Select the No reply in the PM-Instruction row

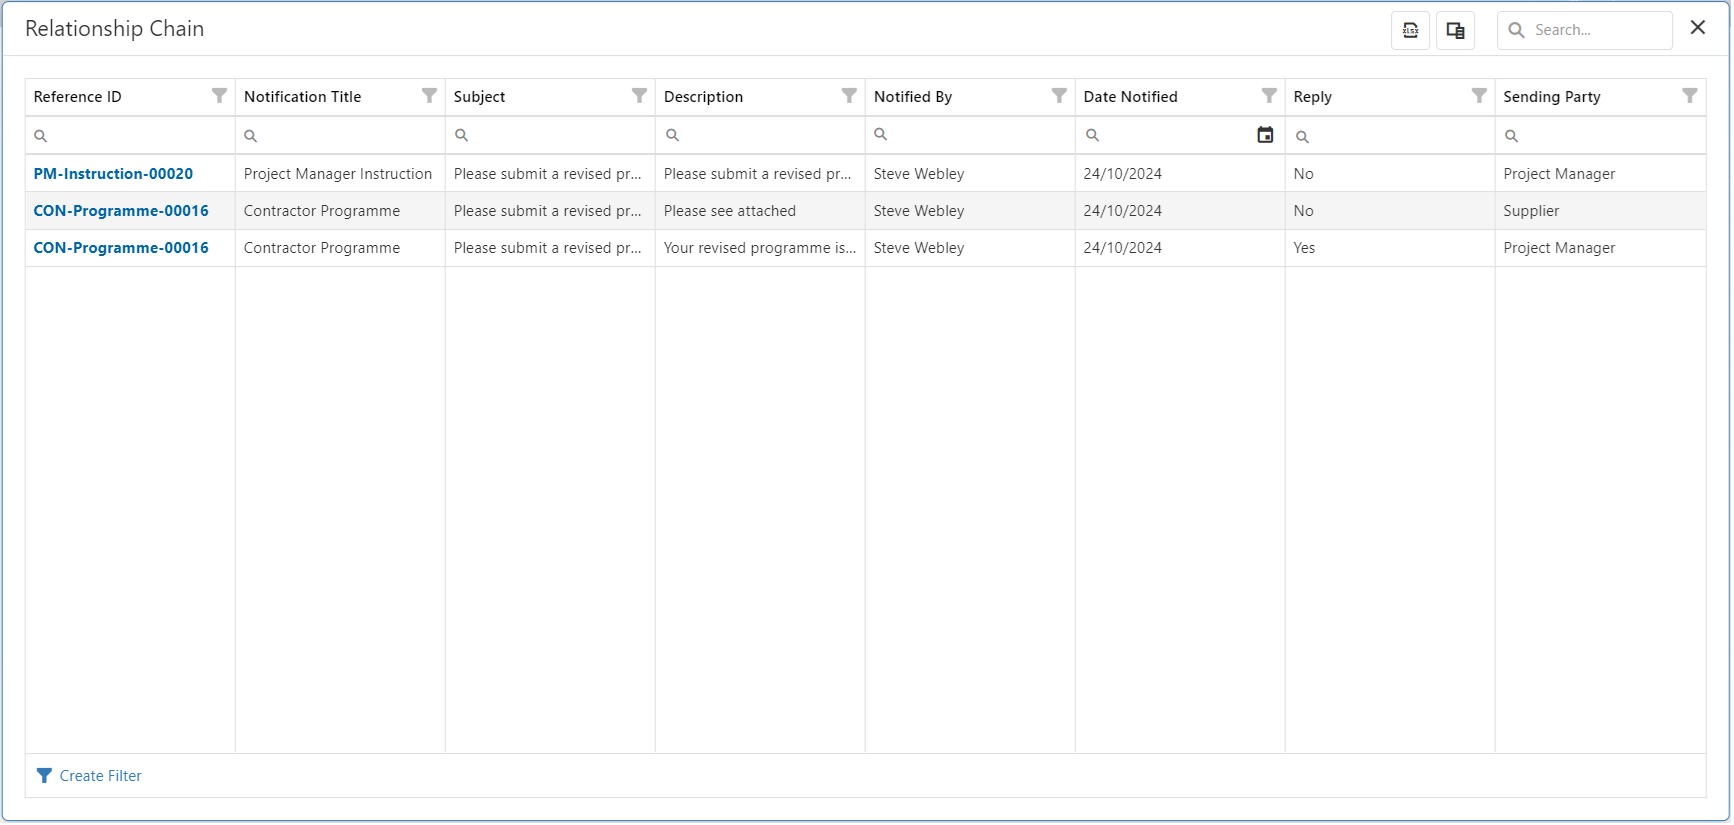pyautogui.click(x=1390, y=174)
